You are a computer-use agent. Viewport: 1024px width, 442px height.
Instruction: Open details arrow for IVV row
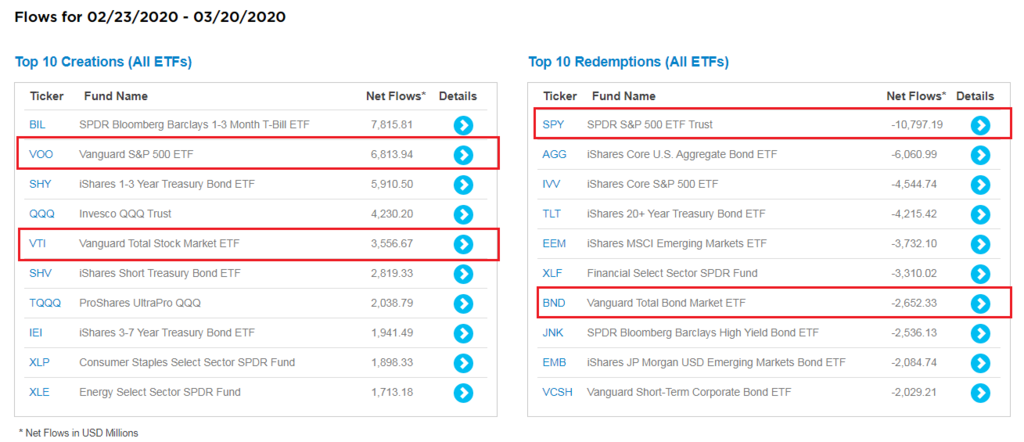click(x=980, y=185)
